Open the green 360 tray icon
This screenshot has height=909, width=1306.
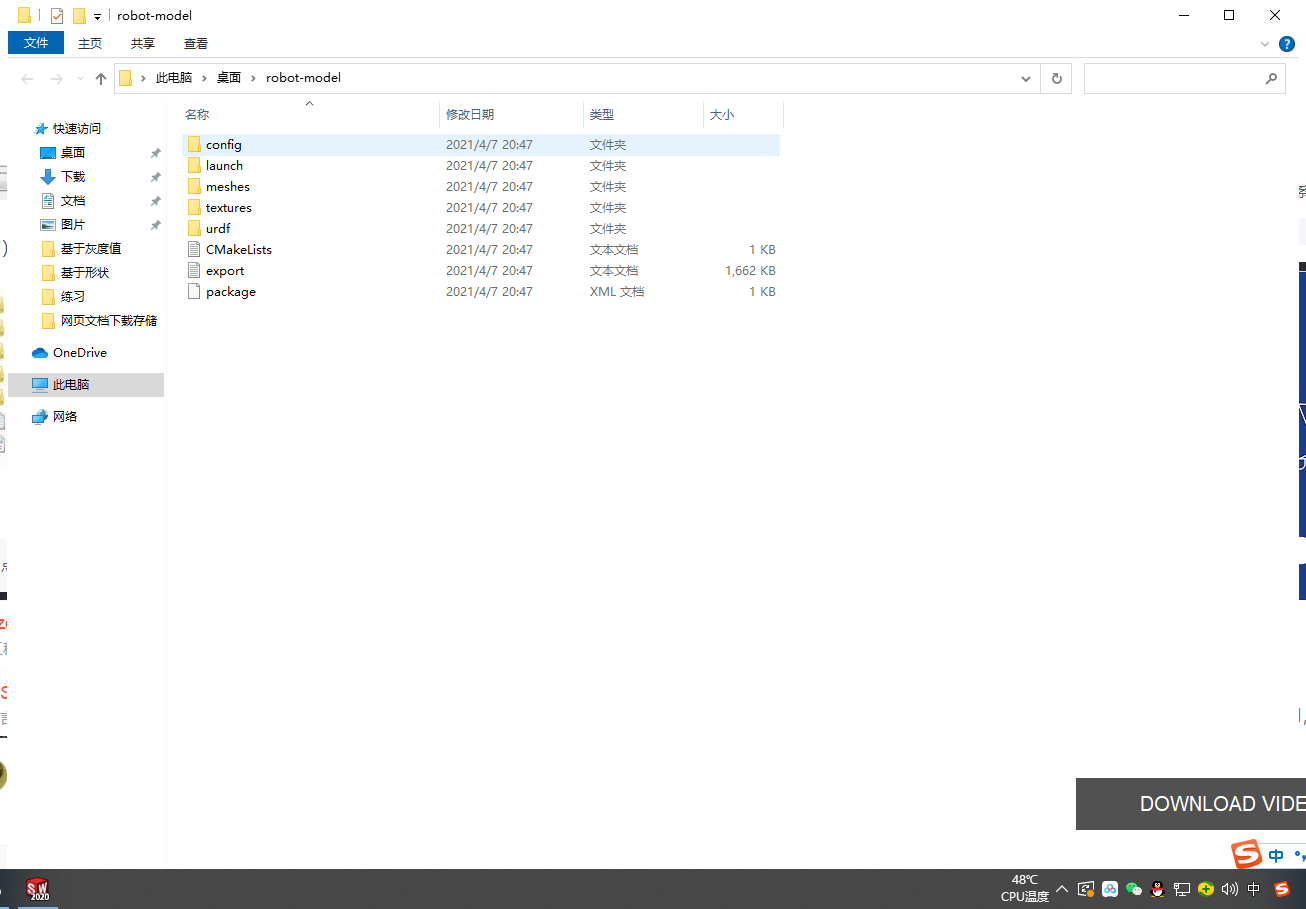(1206, 889)
